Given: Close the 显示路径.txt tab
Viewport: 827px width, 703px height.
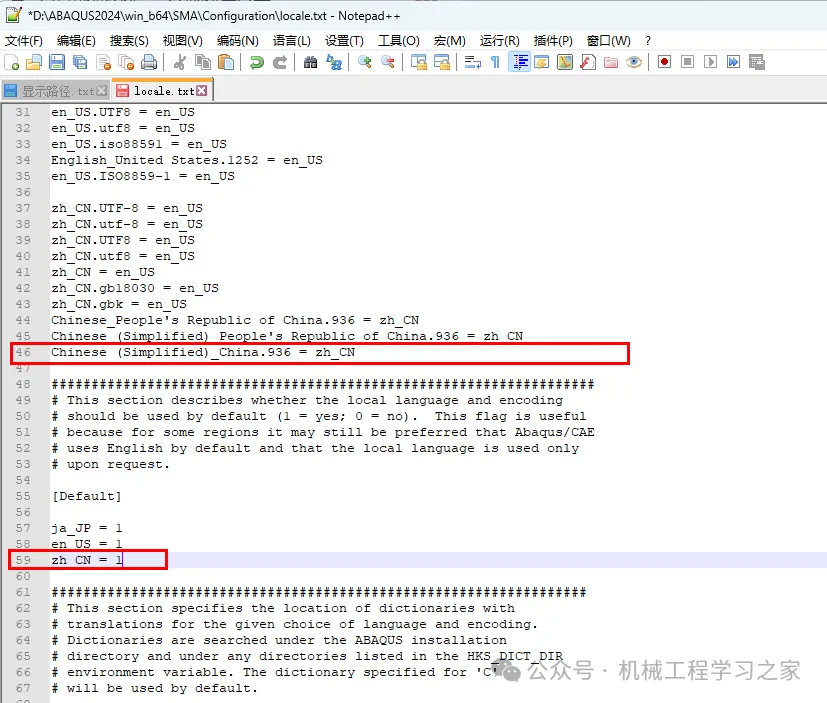Looking at the screenshot, I should point(102,91).
